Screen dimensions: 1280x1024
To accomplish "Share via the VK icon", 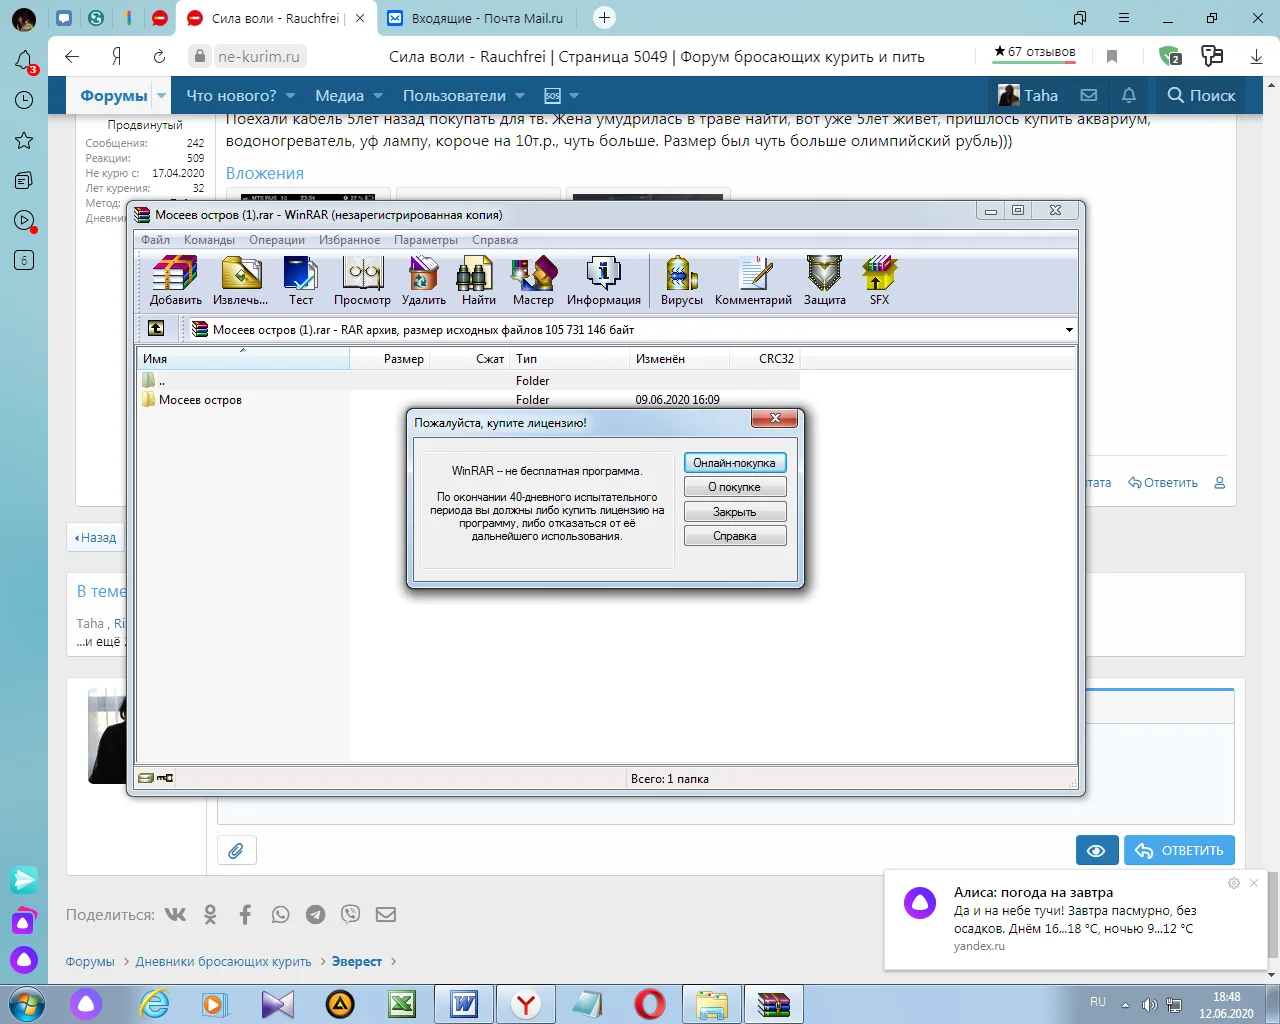I will coord(176,914).
